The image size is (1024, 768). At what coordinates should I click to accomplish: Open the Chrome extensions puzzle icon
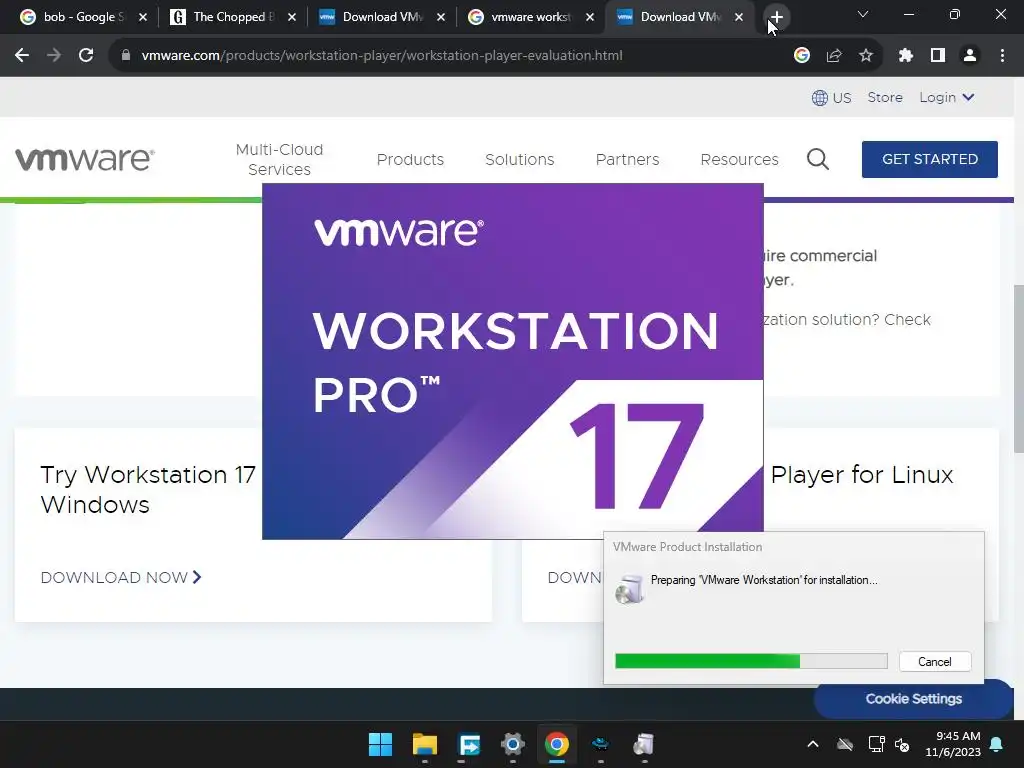[x=905, y=56]
